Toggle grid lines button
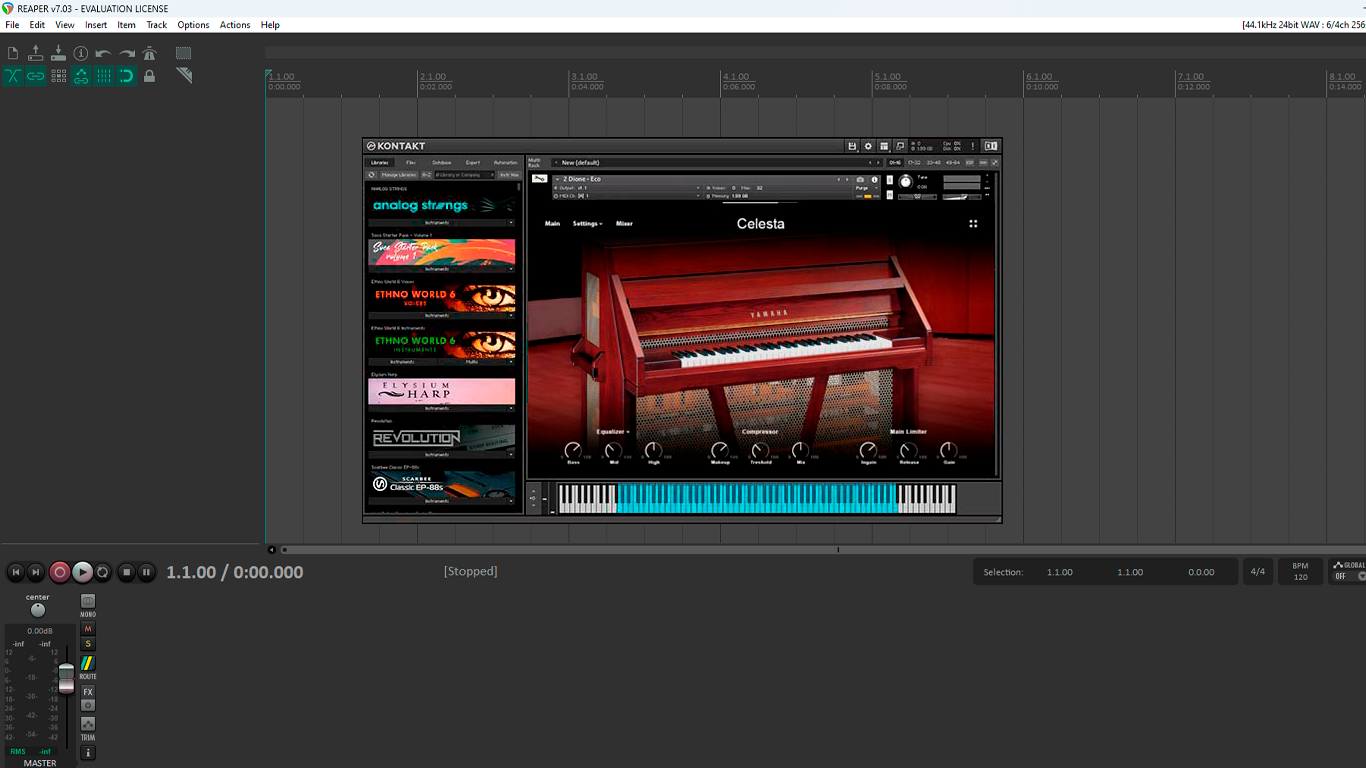The height and width of the screenshot is (768, 1366). tap(104, 76)
